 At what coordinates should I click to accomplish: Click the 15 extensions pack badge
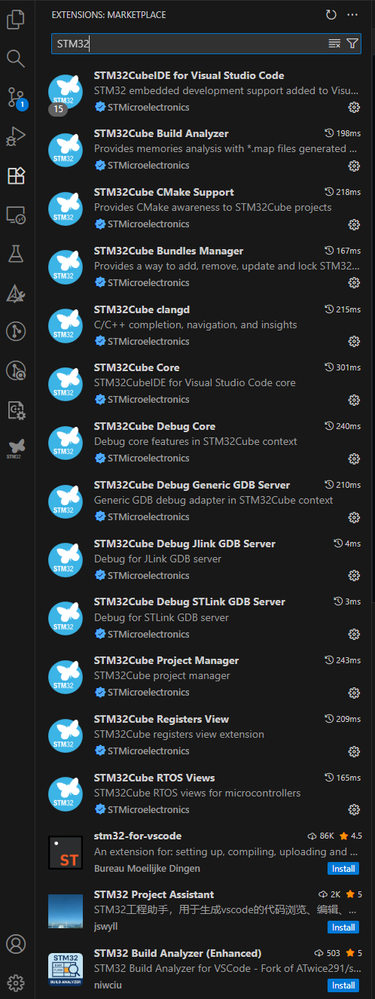tap(58, 110)
